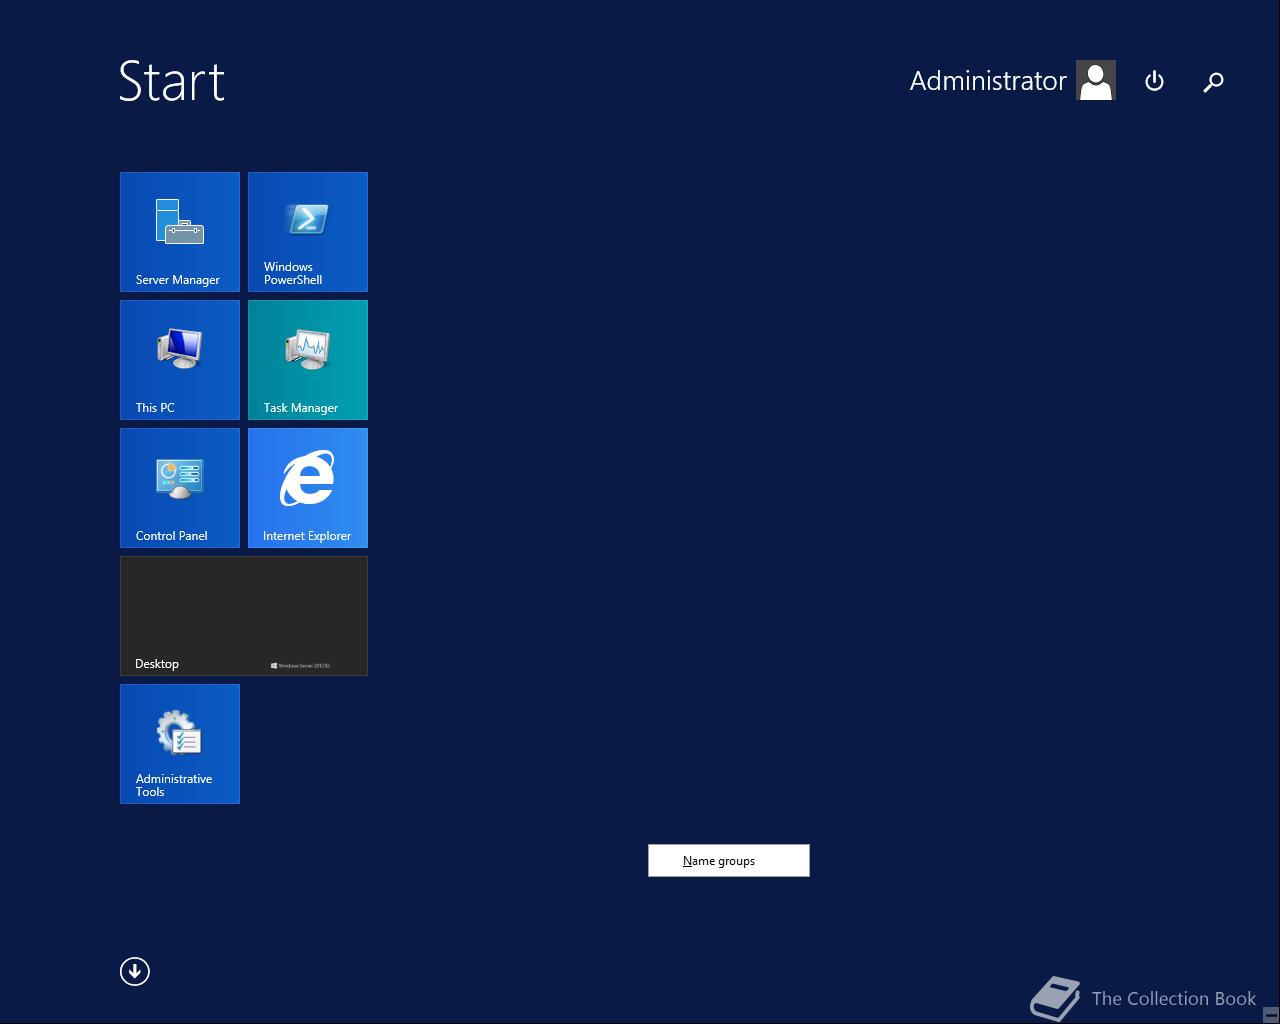Screen dimensions: 1280x1024
Task: Show all apps with down arrow
Action: [135, 971]
